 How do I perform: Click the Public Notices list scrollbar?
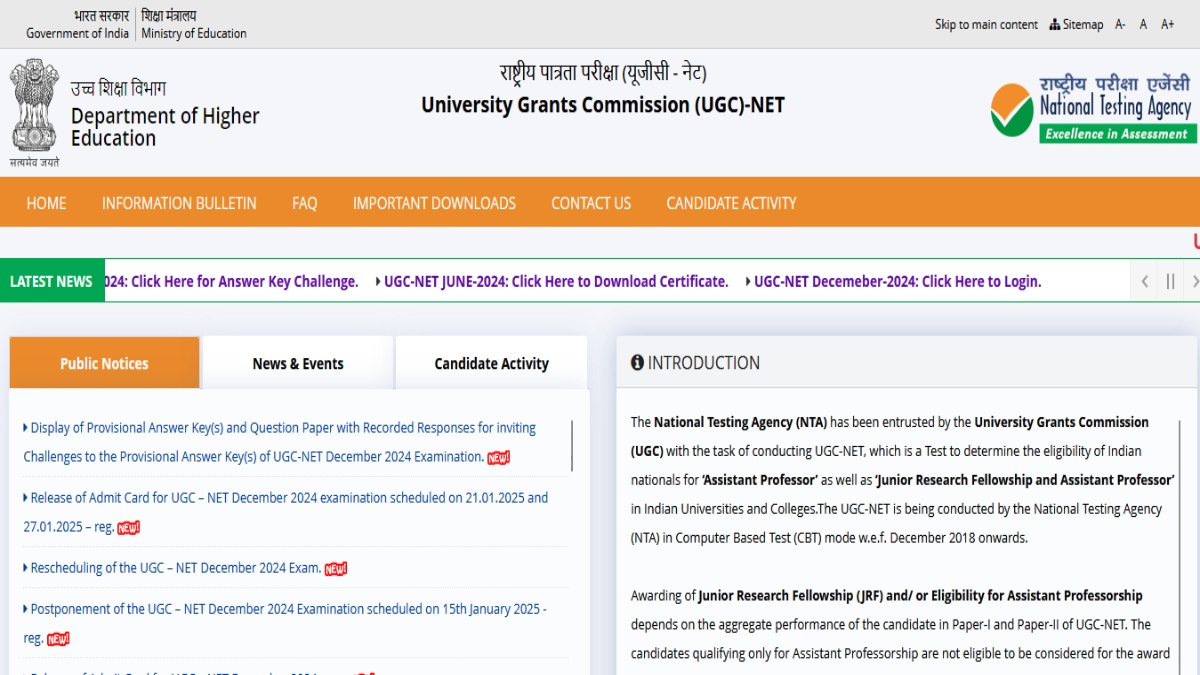pyautogui.click(x=572, y=445)
